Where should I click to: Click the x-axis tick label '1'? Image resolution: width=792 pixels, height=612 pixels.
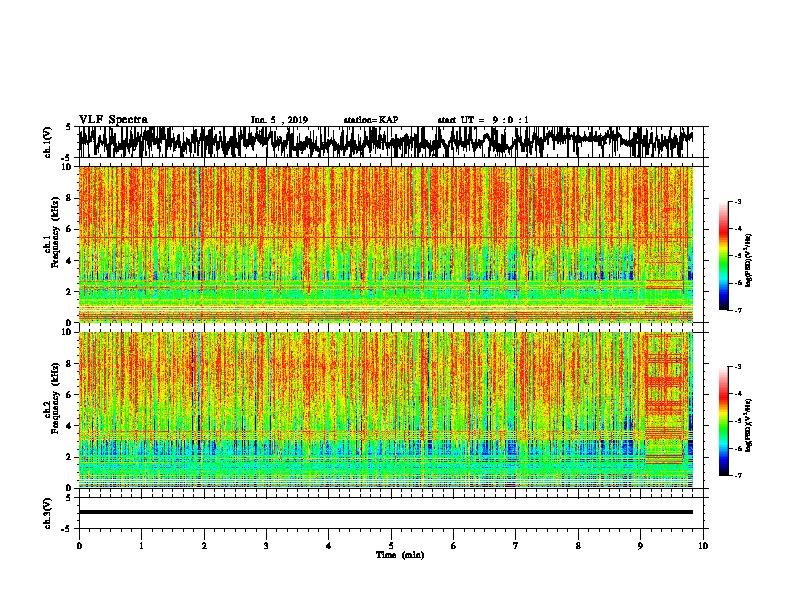coord(141,546)
